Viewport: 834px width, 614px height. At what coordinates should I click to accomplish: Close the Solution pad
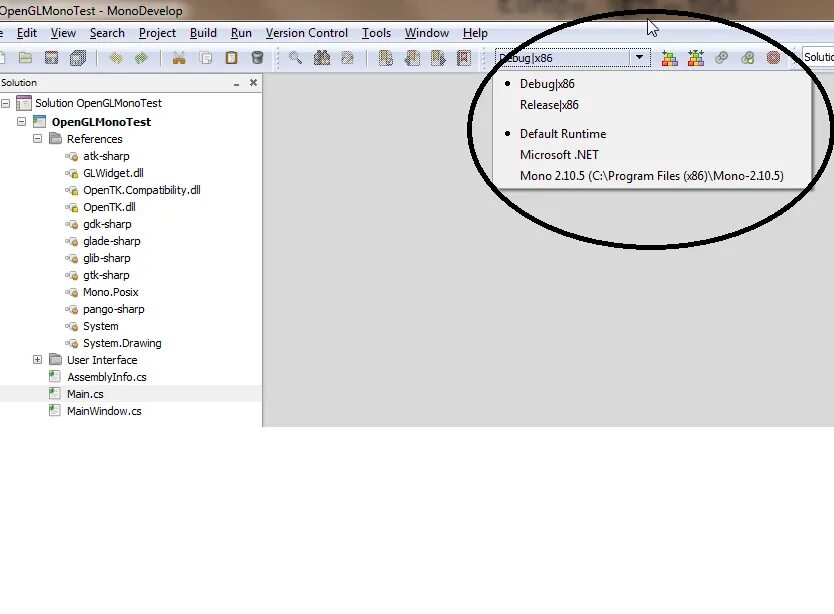[253, 82]
